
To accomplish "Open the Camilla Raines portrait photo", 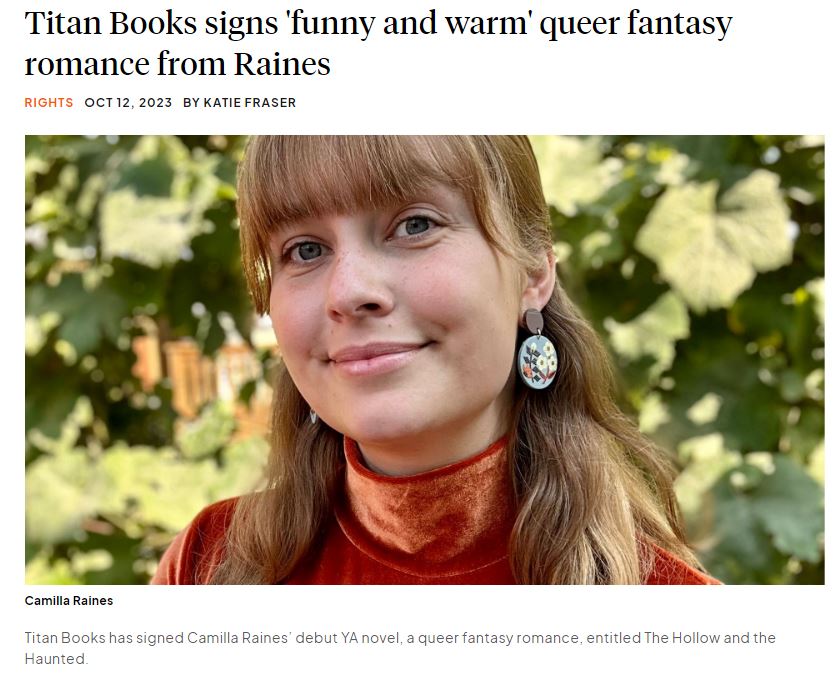I will click(x=424, y=360).
